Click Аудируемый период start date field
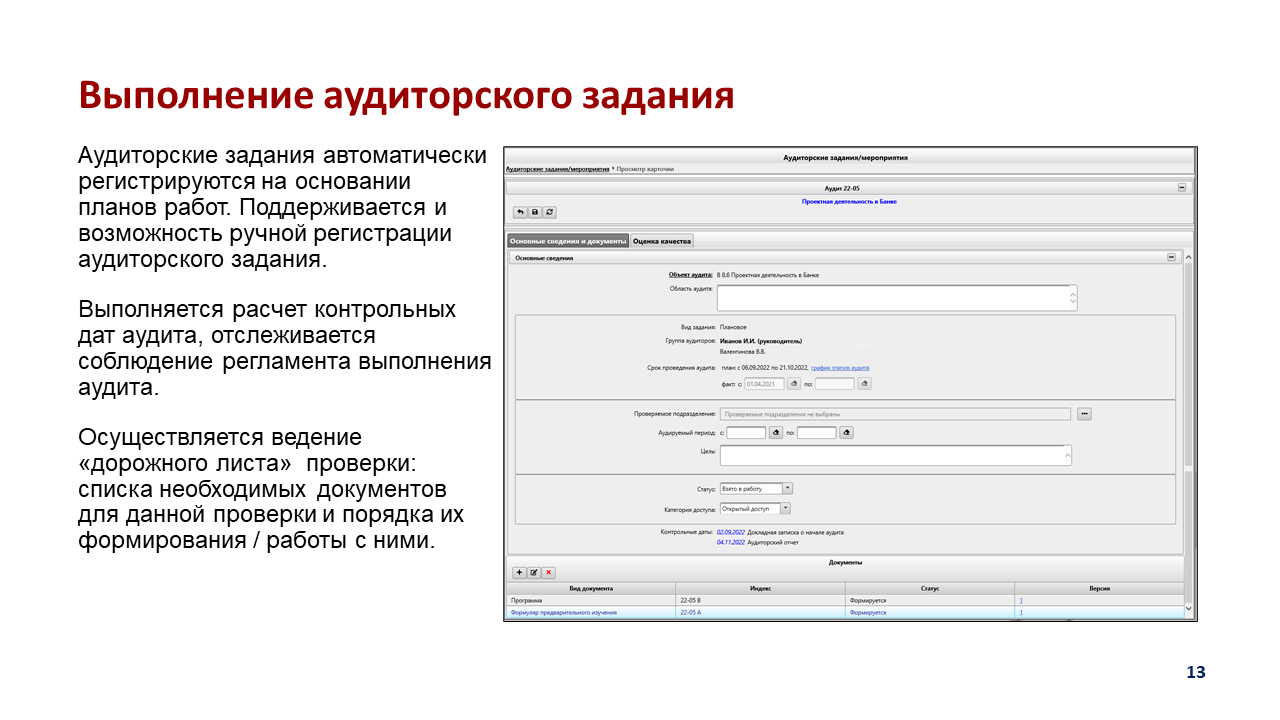Image resolution: width=1280 pixels, height=720 pixels. [x=746, y=433]
